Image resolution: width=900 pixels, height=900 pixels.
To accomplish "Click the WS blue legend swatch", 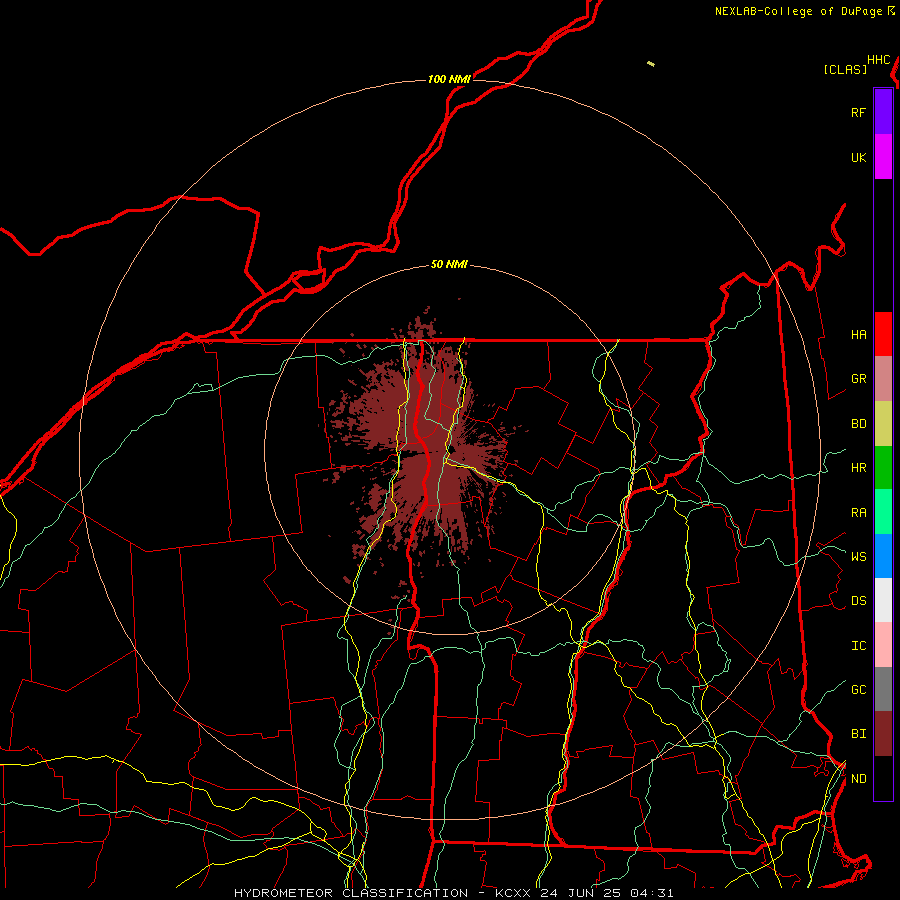I will [883, 556].
